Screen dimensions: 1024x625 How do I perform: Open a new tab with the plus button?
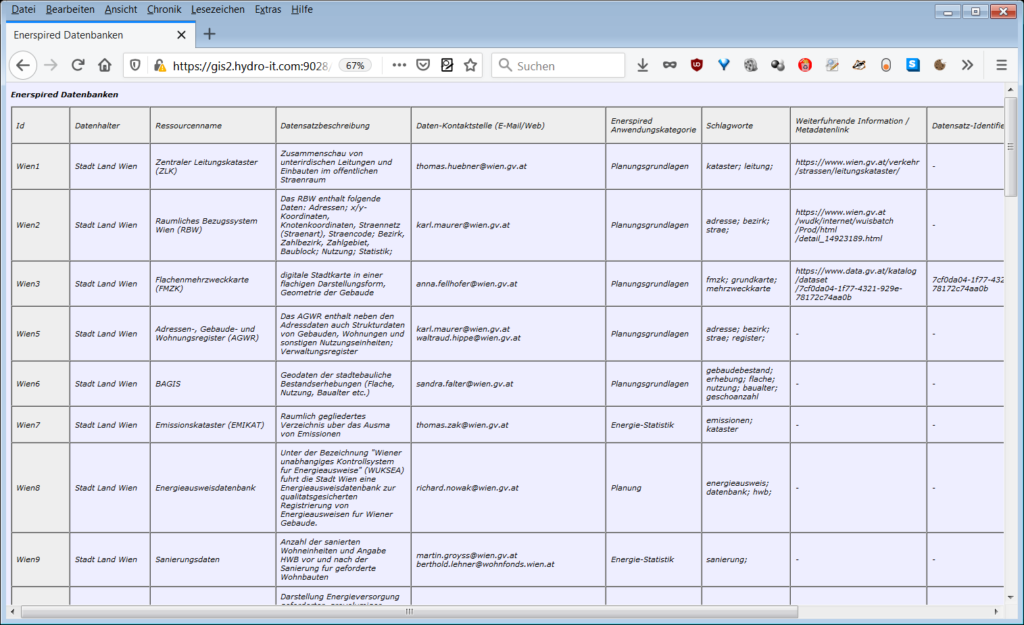[209, 34]
